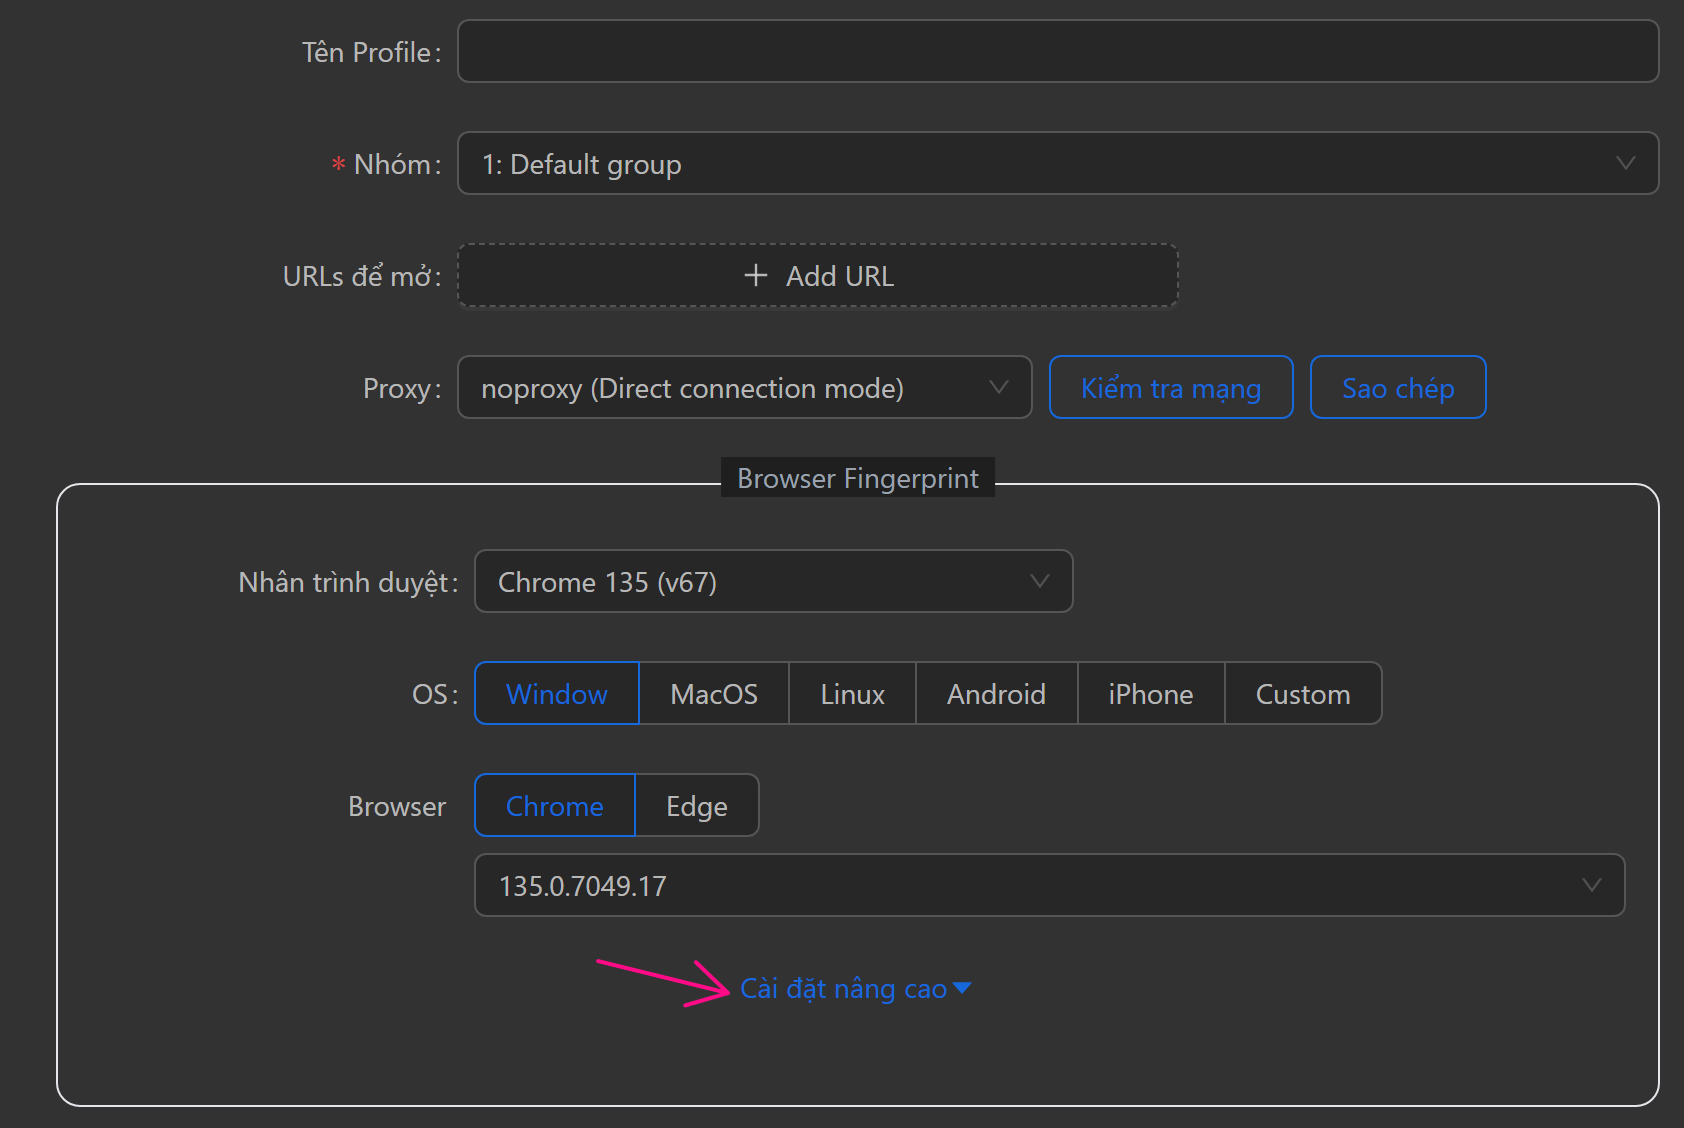Image resolution: width=1684 pixels, height=1128 pixels.
Task: Click the Tên Profile input field
Action: coord(1057,52)
